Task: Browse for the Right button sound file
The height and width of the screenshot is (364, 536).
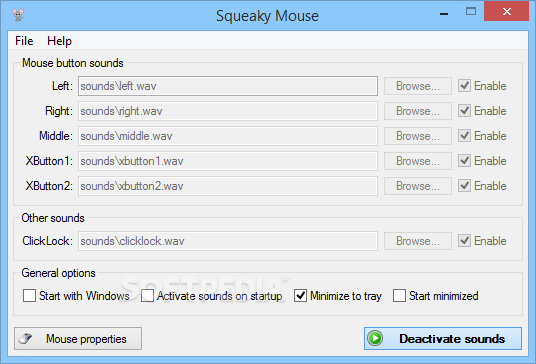Action: pyautogui.click(x=418, y=111)
